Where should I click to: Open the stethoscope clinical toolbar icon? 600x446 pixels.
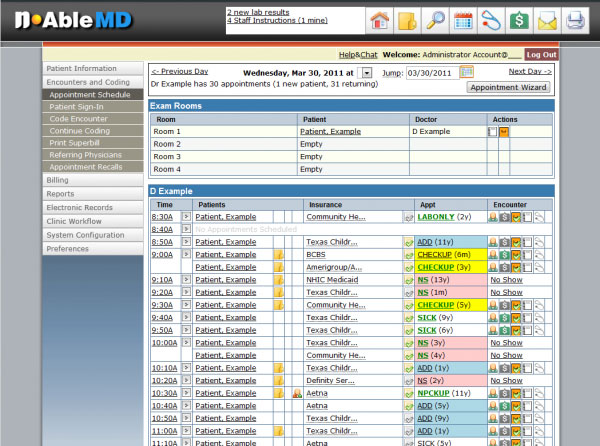point(491,20)
